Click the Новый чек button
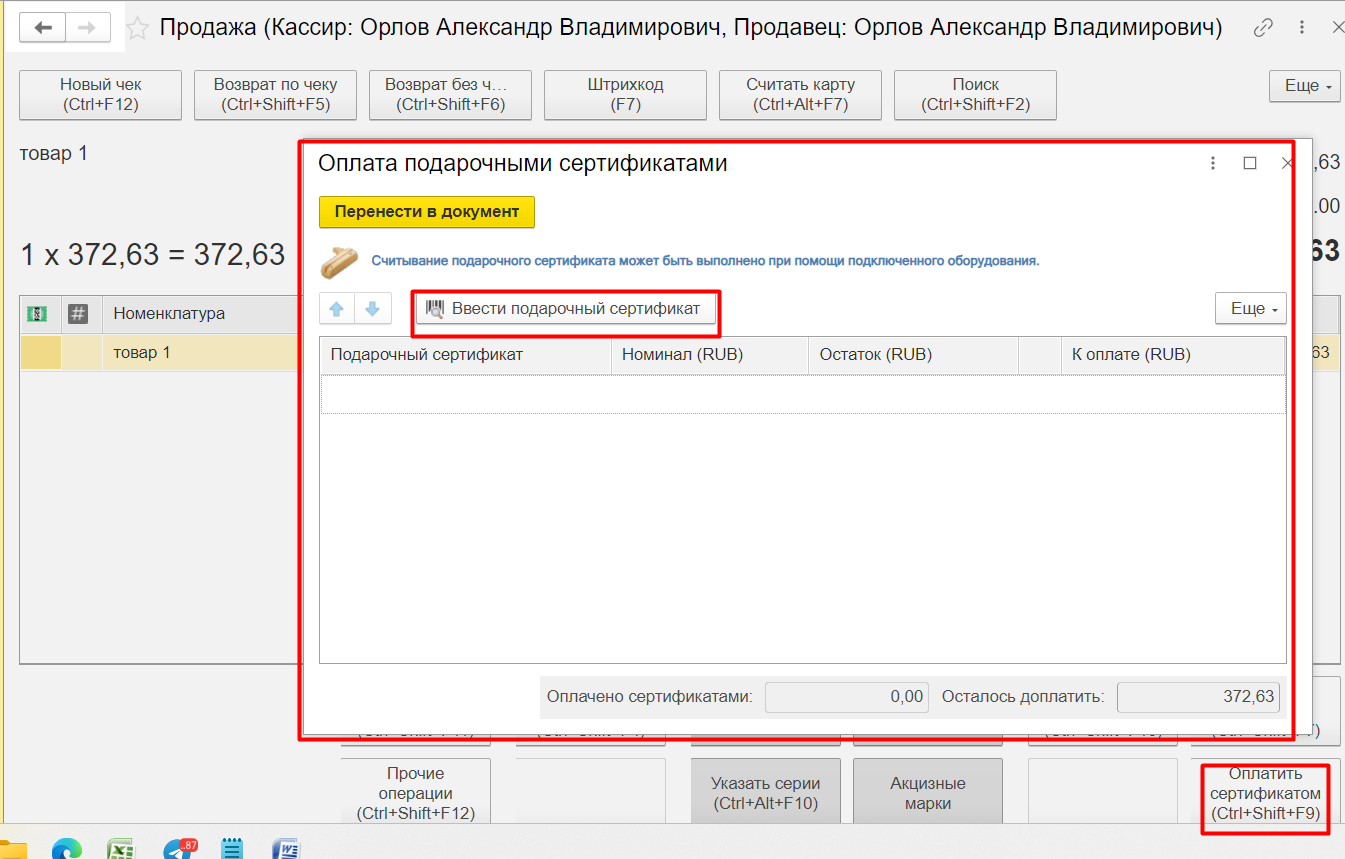Screen dimensions: 1345x859 point(100,95)
